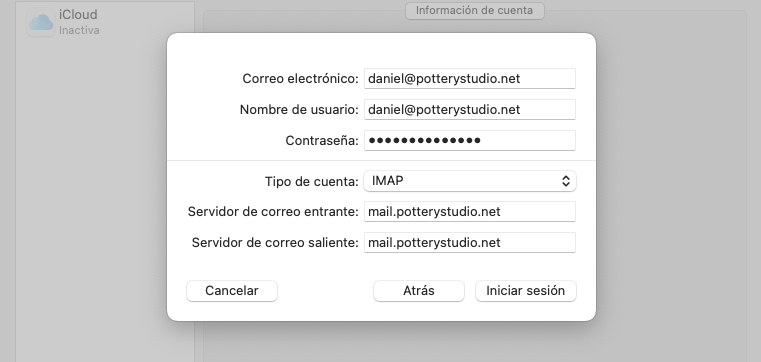Click the Inactiva status text under iCloud
This screenshot has width=761, height=362.
tap(79, 30)
